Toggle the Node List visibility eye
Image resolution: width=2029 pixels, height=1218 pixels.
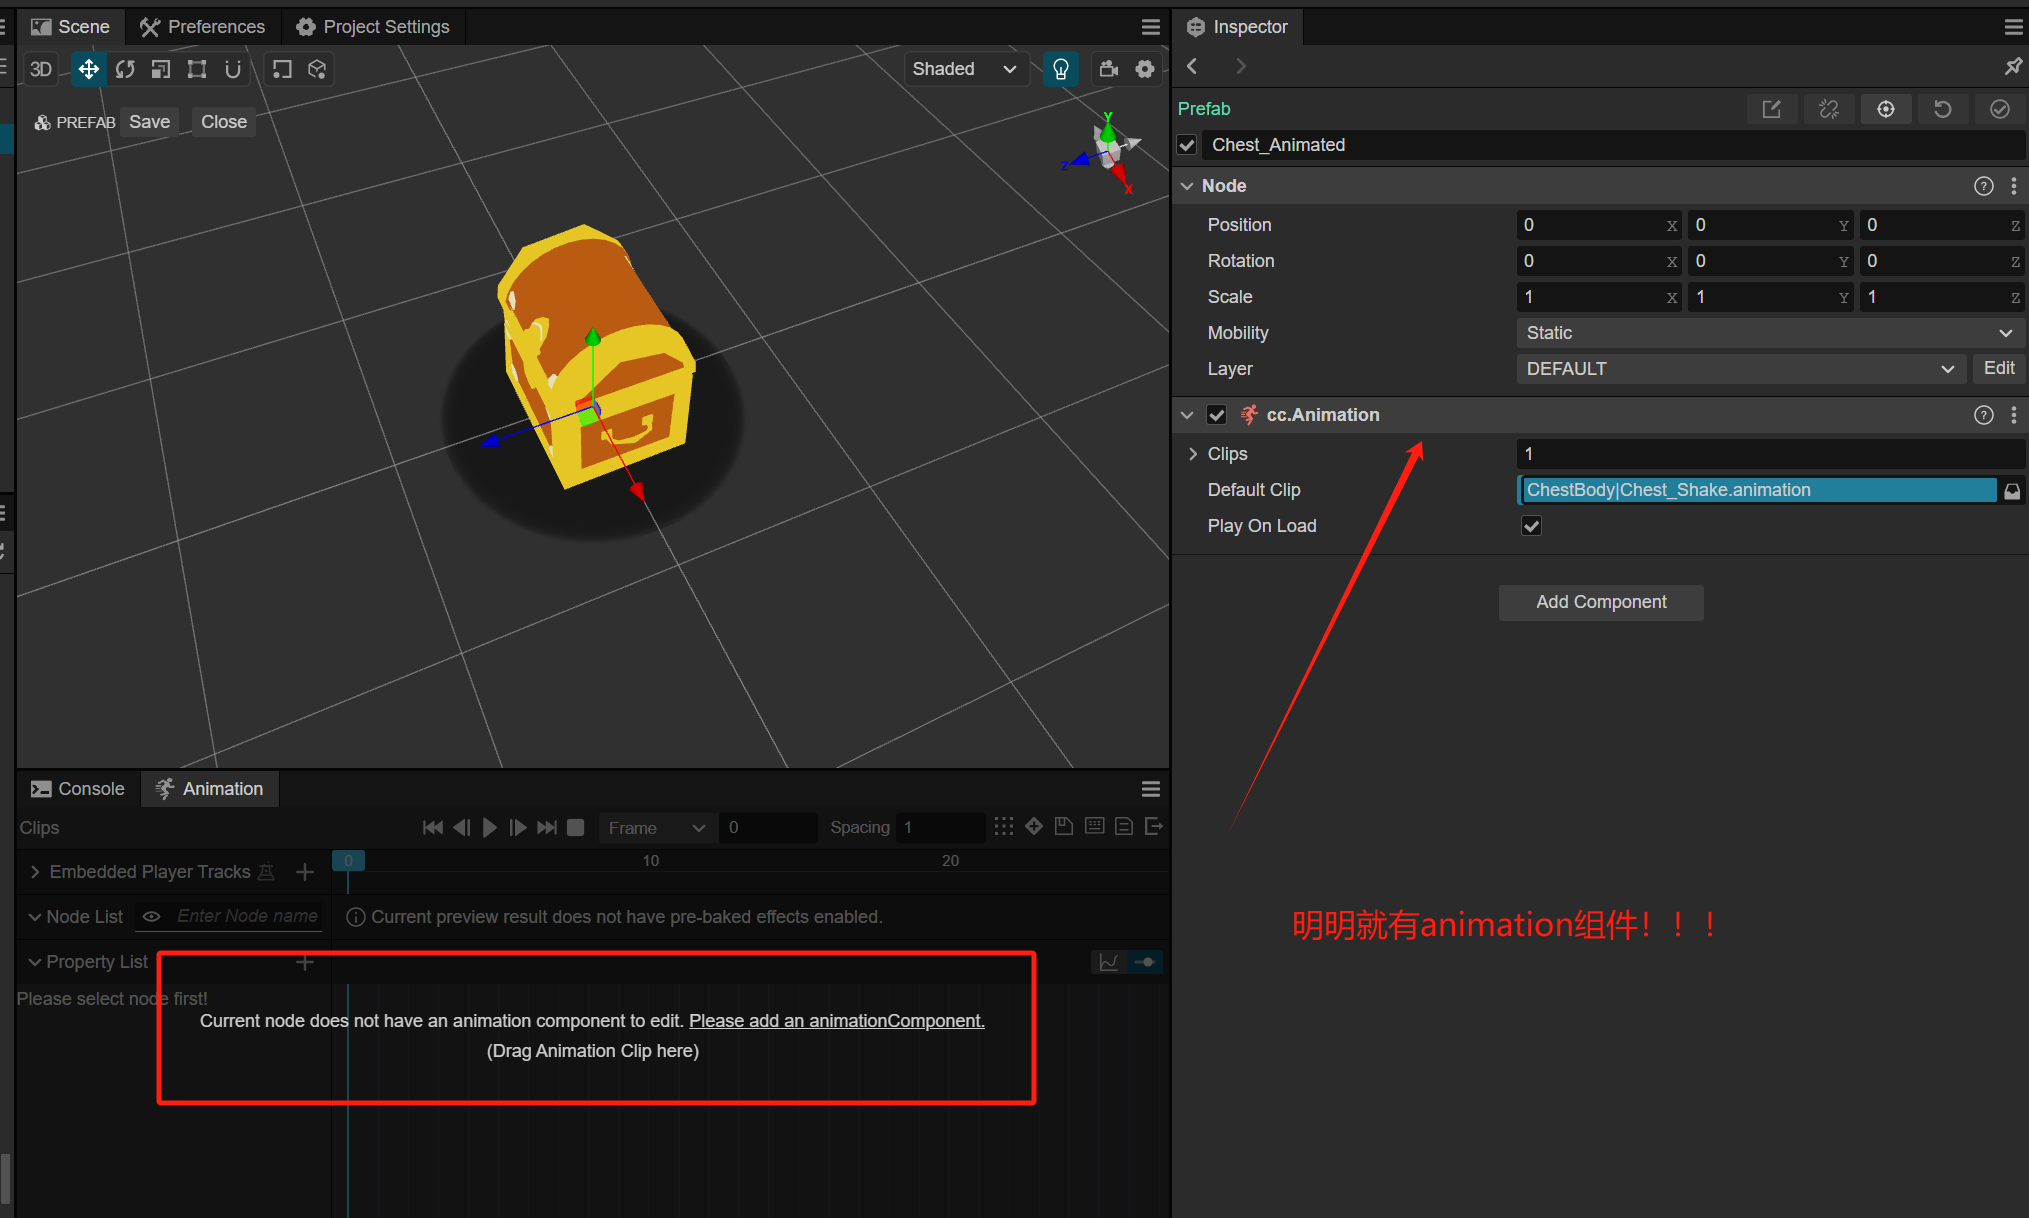coord(152,916)
